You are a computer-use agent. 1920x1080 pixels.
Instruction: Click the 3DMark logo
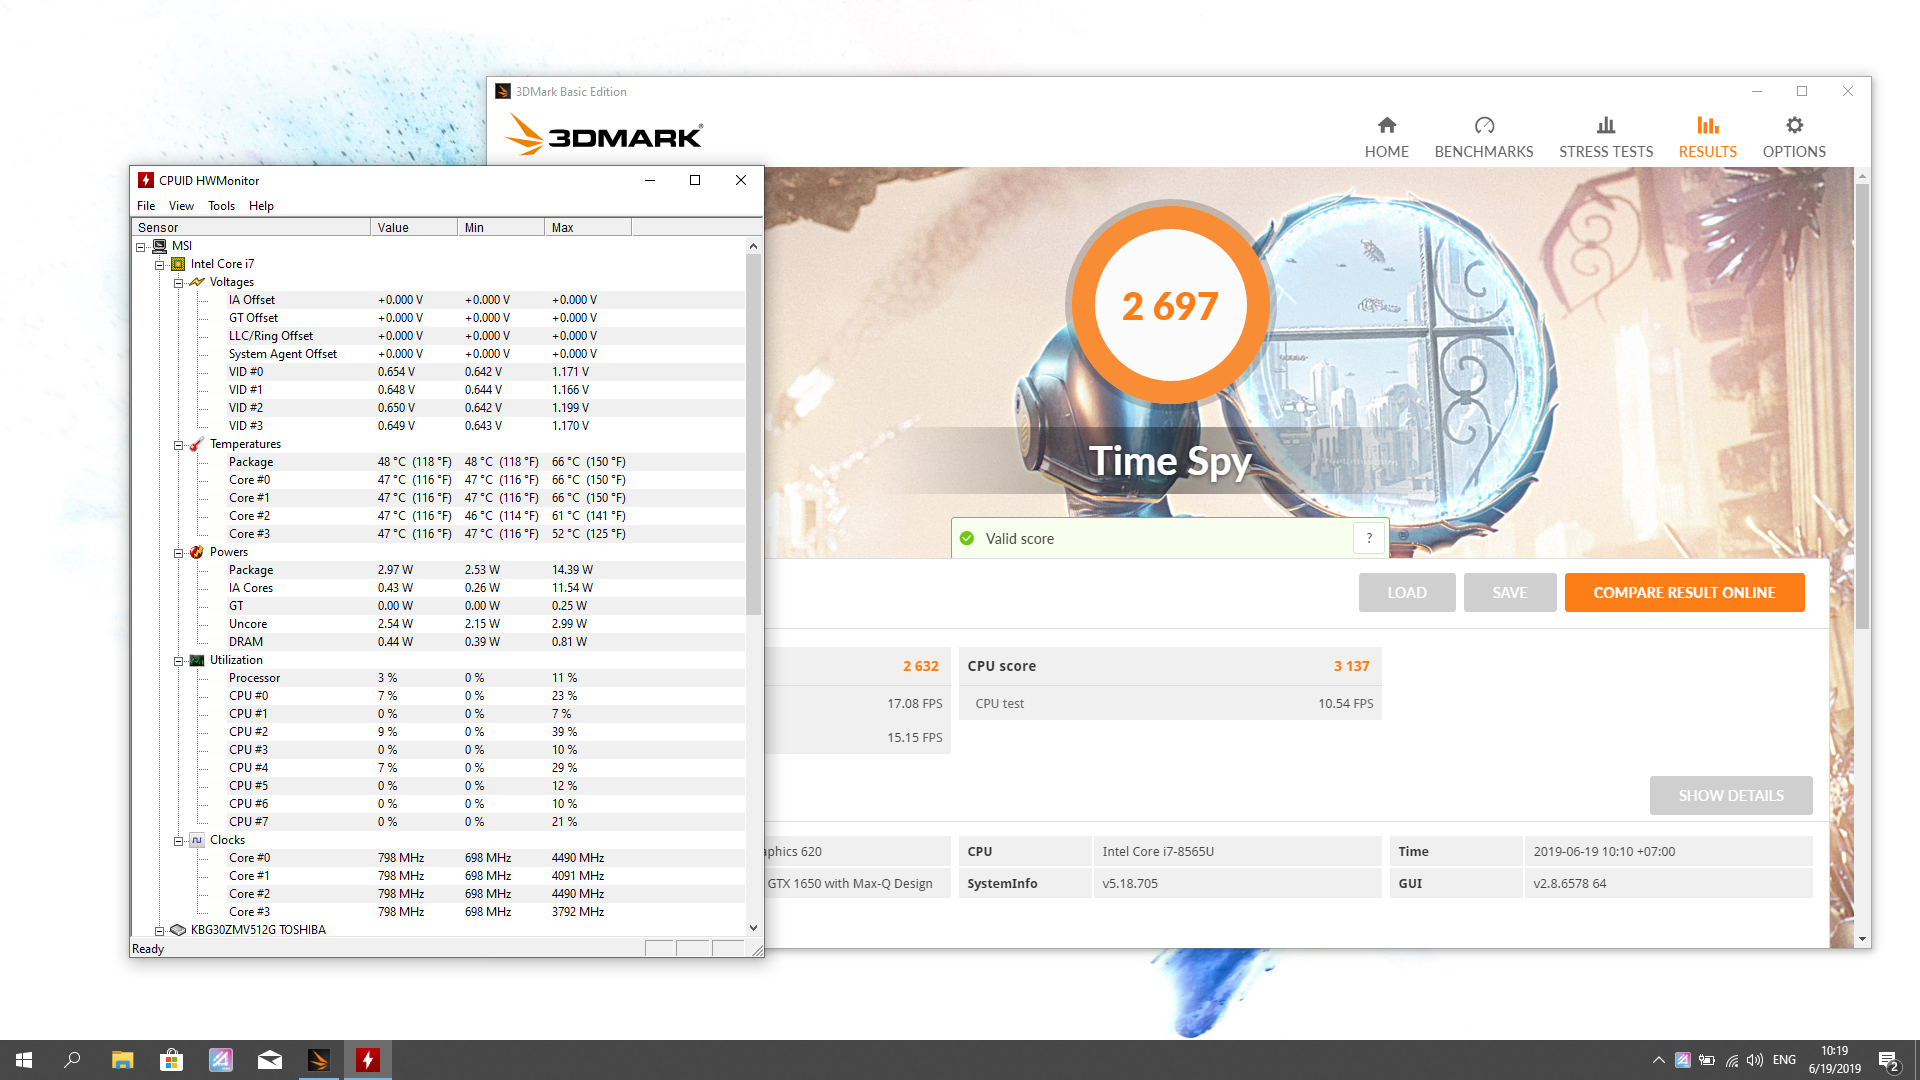(604, 135)
